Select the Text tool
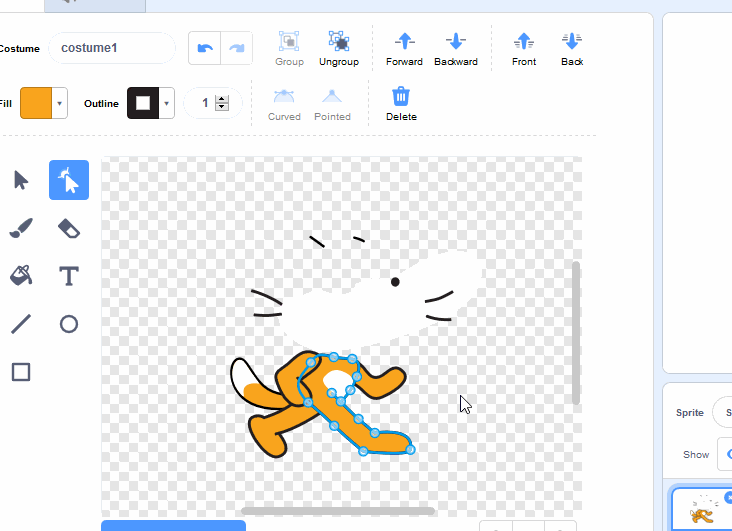732x531 pixels. pos(69,276)
